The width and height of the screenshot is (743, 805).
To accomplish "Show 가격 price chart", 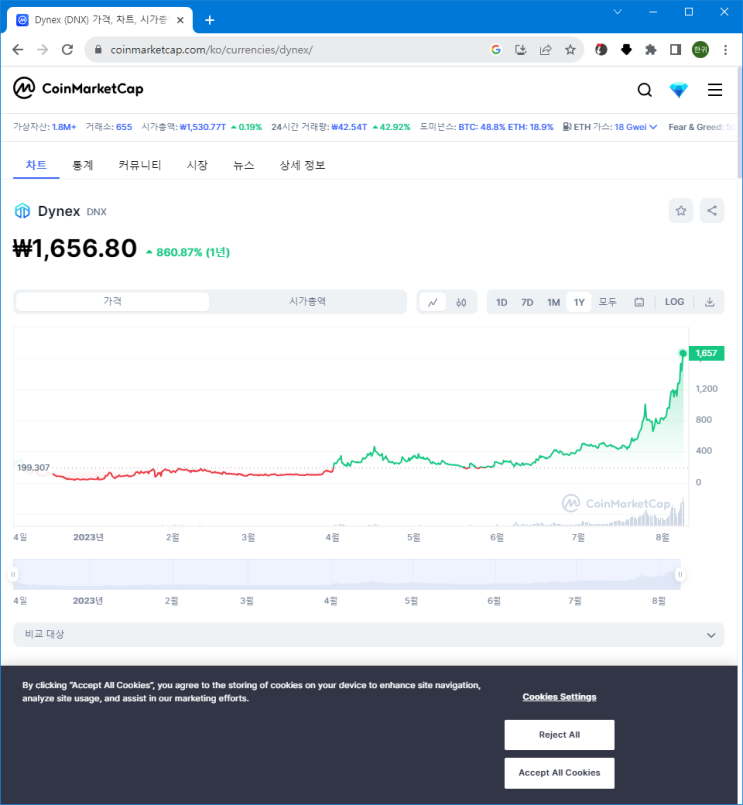I will (x=112, y=301).
